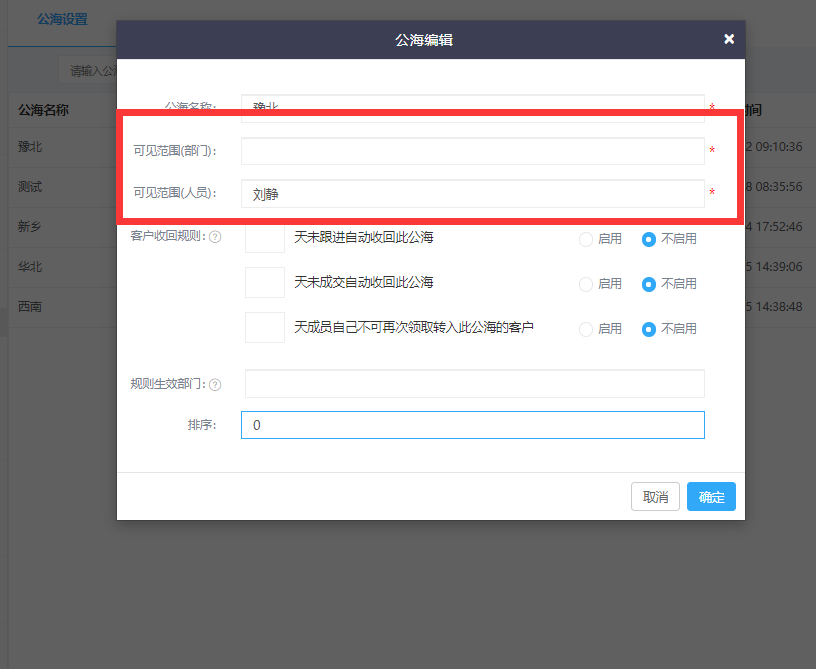
Task: Switch to the 公海设置 tab
Action: [x=62, y=20]
